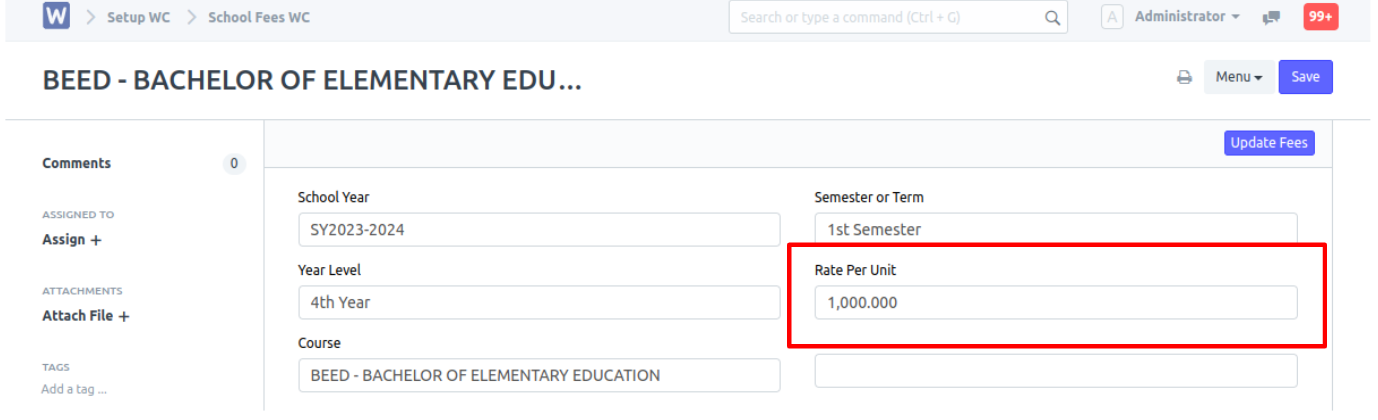Open the Semester or Term field
The image size is (1378, 420).
[x=1056, y=229]
